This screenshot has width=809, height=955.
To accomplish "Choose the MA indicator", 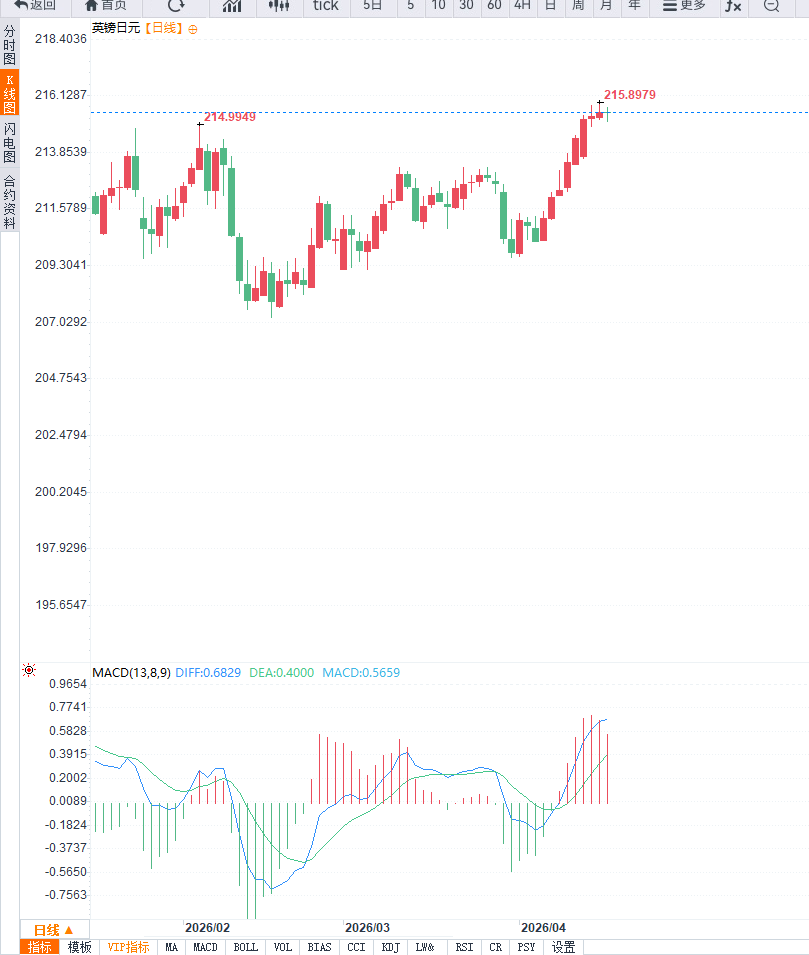I will (x=172, y=947).
